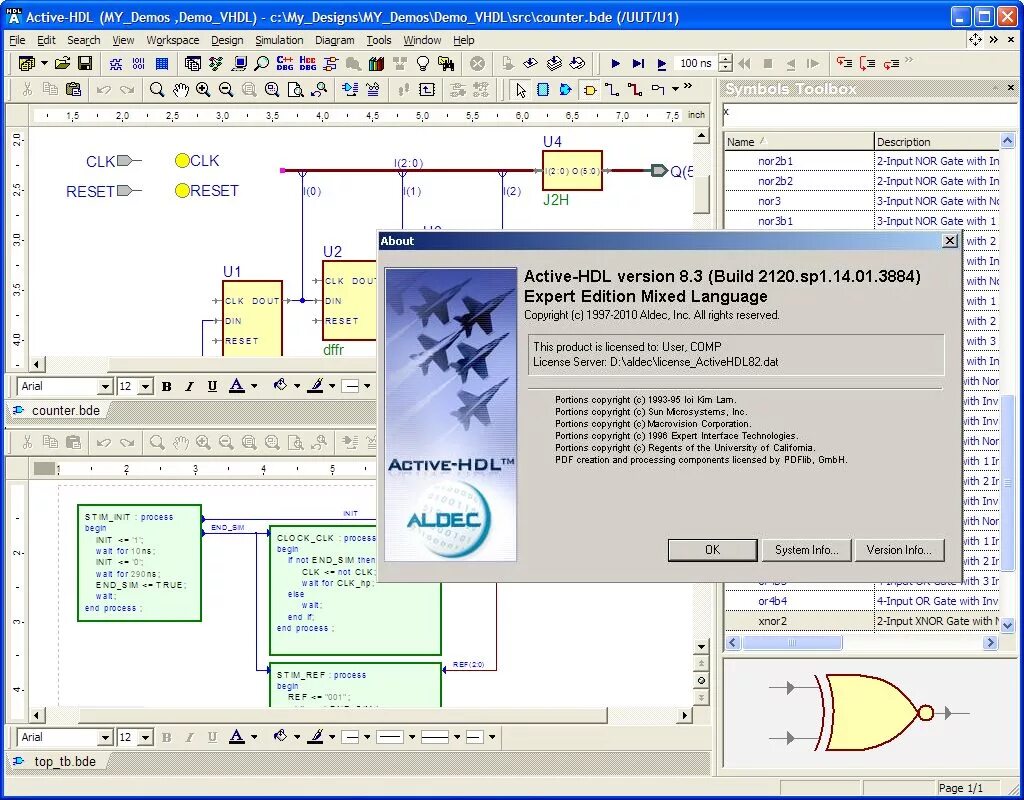Open font size 12 dropdown in counter.bde bar

[x=146, y=387]
